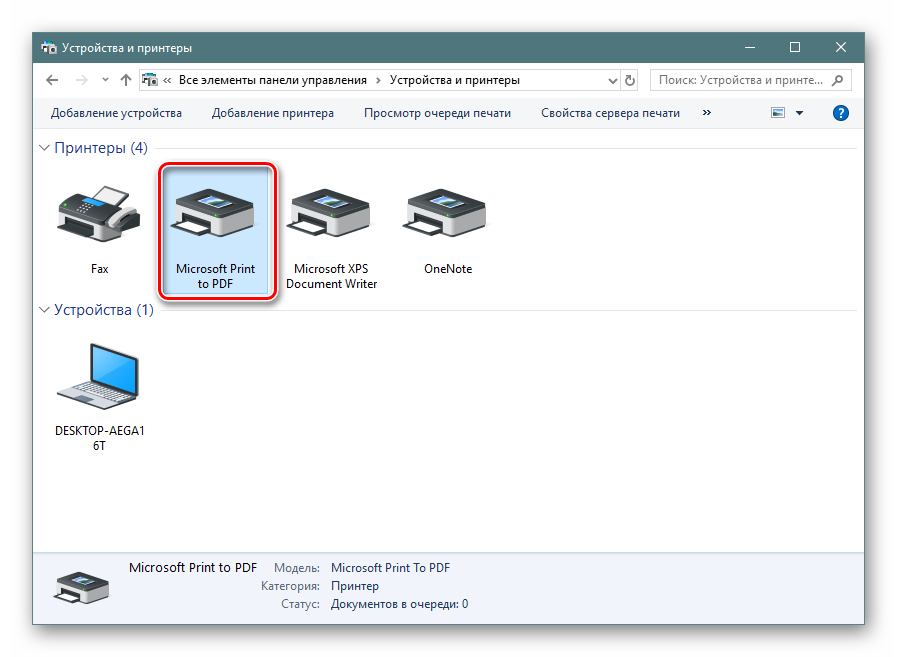Screen dimensions: 897x657
Task: Click Добавление принтера in toolbar
Action: click(272, 113)
